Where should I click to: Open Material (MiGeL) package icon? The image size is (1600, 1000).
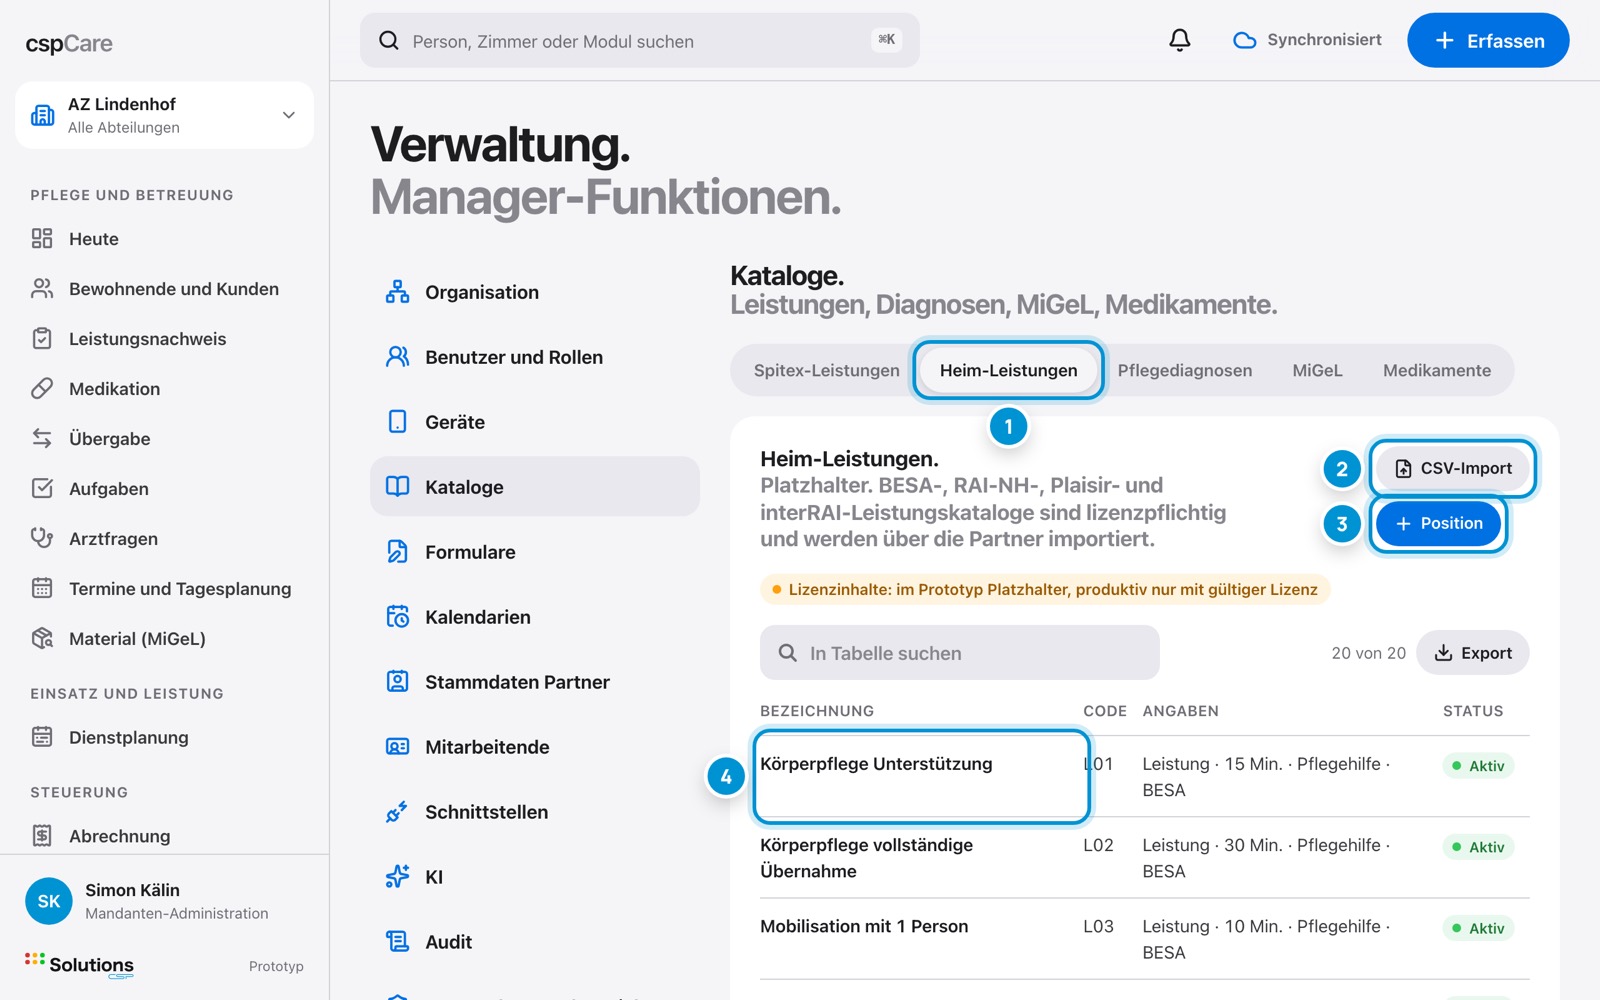pos(42,638)
